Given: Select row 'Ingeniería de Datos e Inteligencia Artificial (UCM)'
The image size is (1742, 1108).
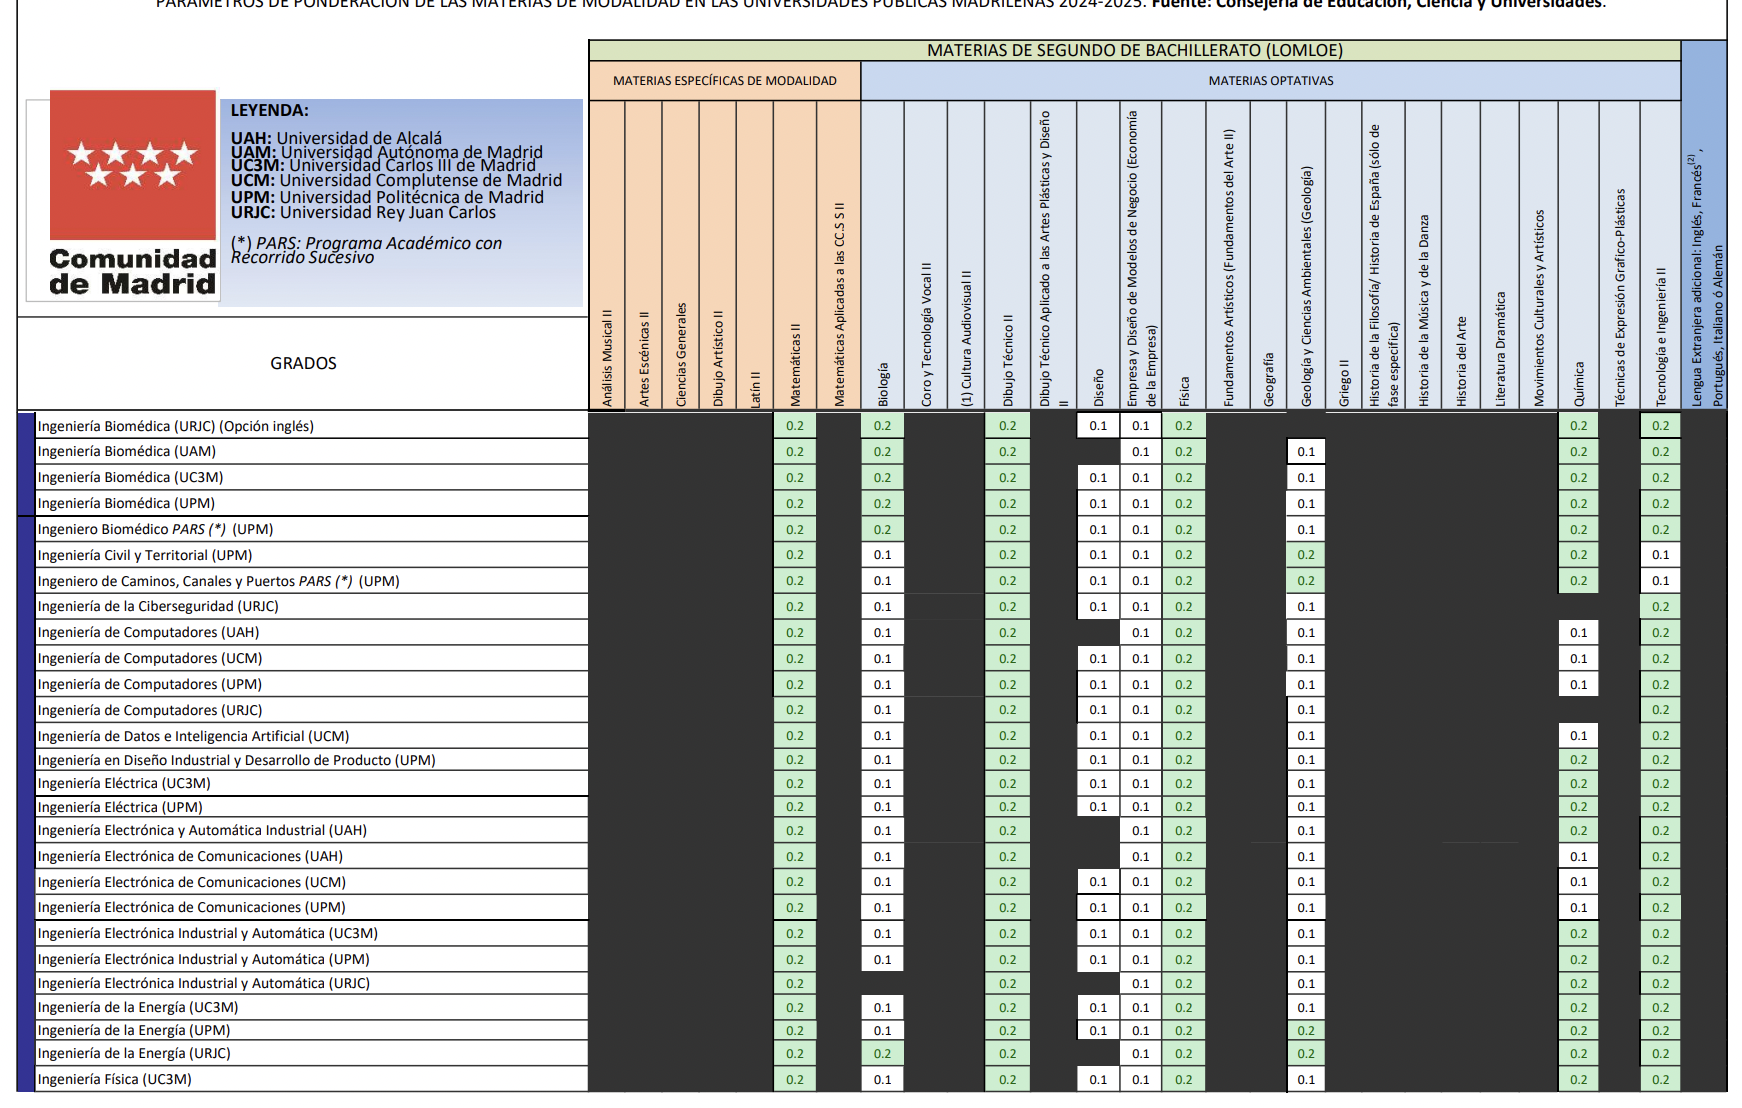Looking at the screenshot, I should click(x=311, y=736).
